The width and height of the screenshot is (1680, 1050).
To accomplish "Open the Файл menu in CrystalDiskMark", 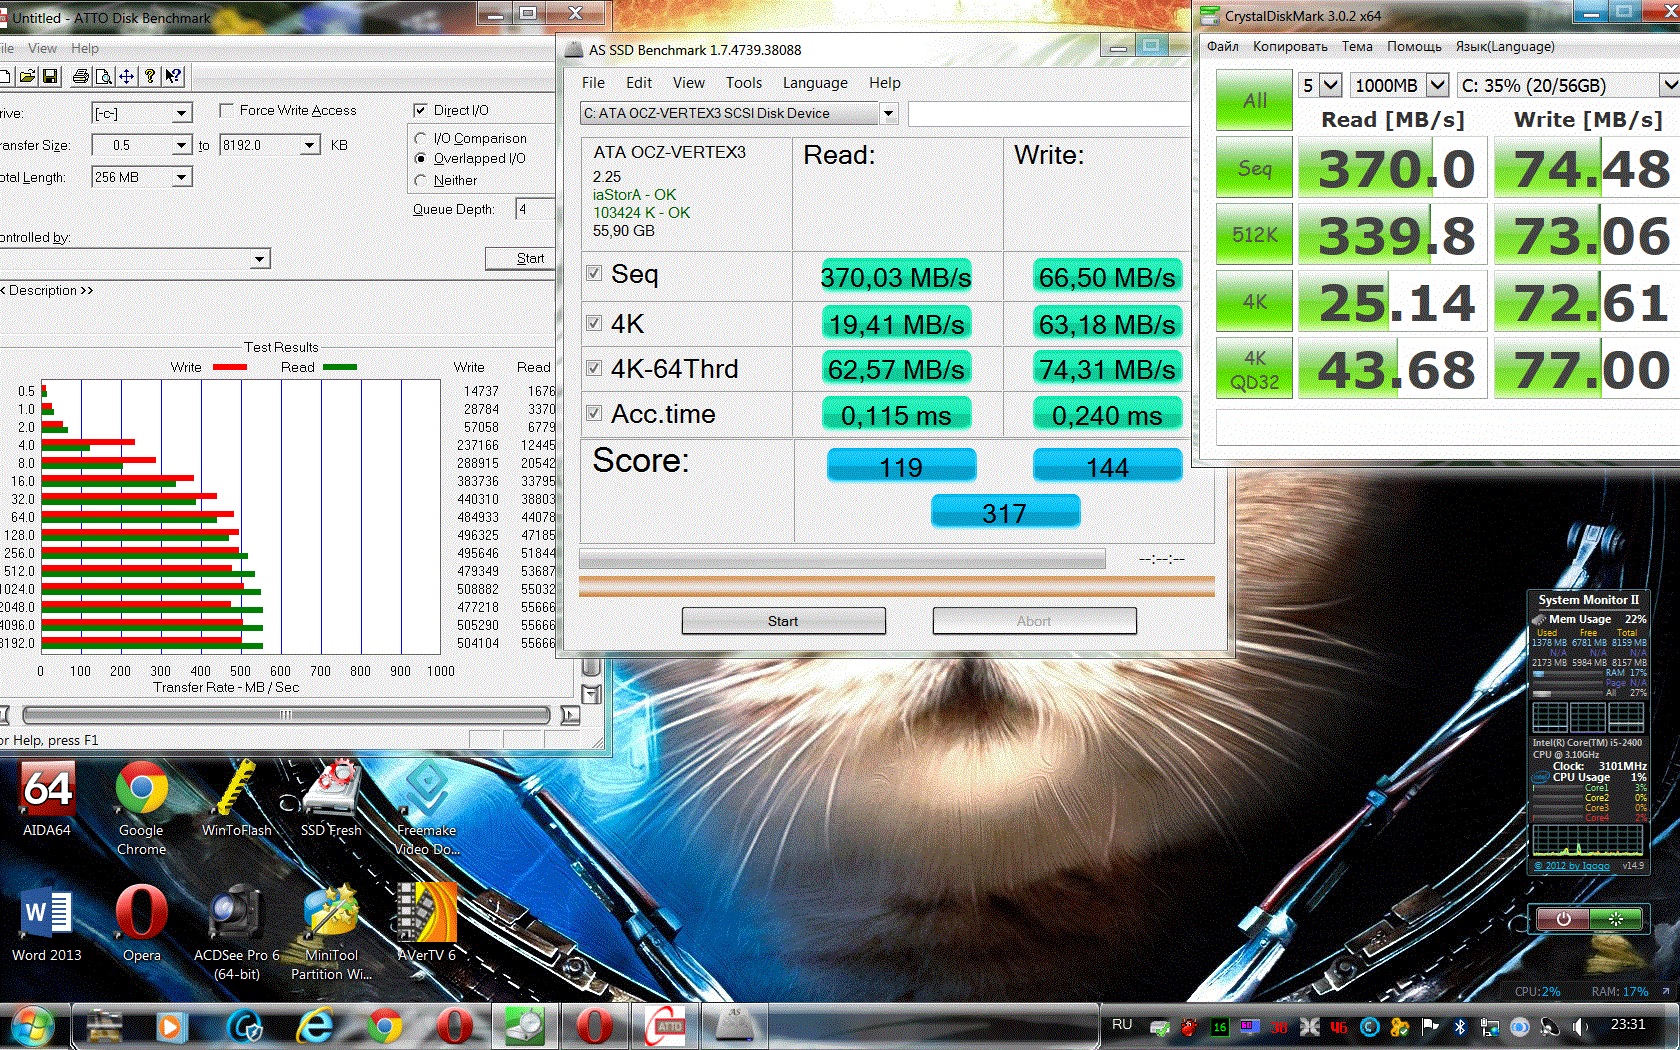I will point(1222,46).
